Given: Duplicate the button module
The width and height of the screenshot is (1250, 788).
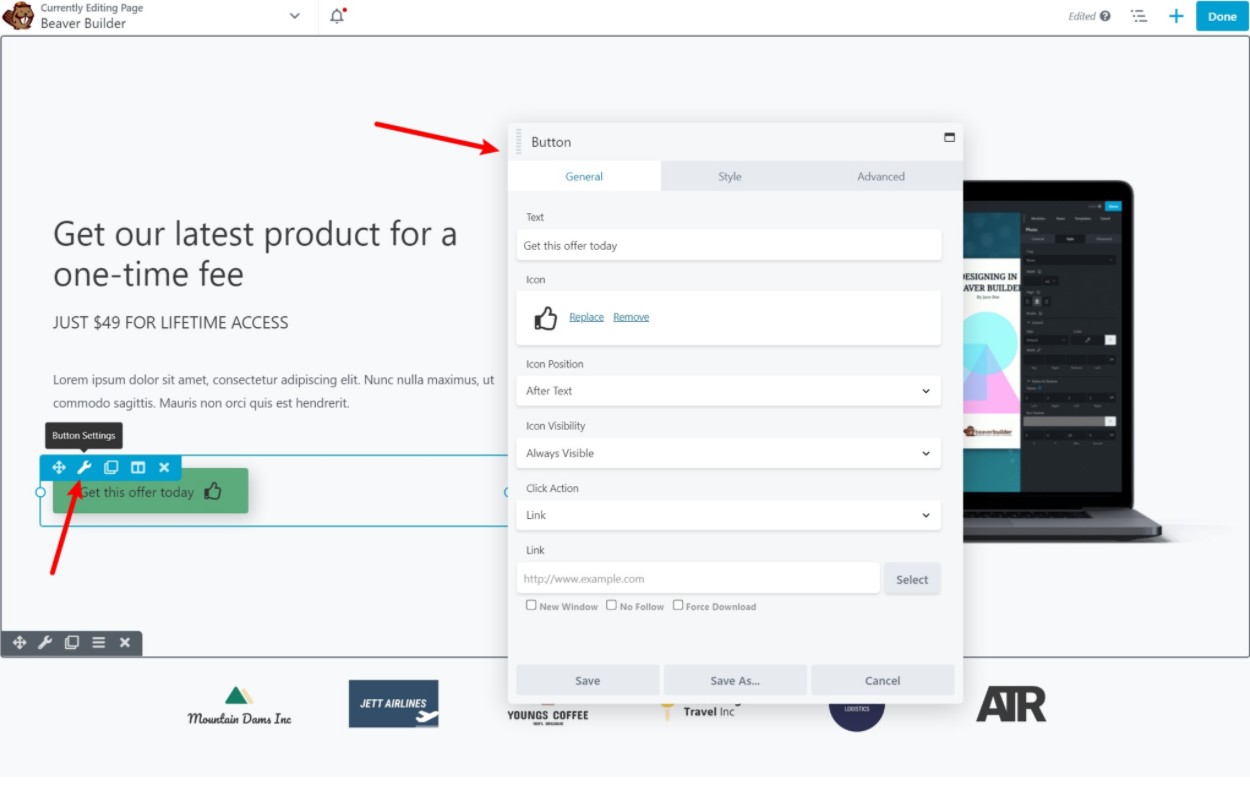Looking at the screenshot, I should pos(111,467).
